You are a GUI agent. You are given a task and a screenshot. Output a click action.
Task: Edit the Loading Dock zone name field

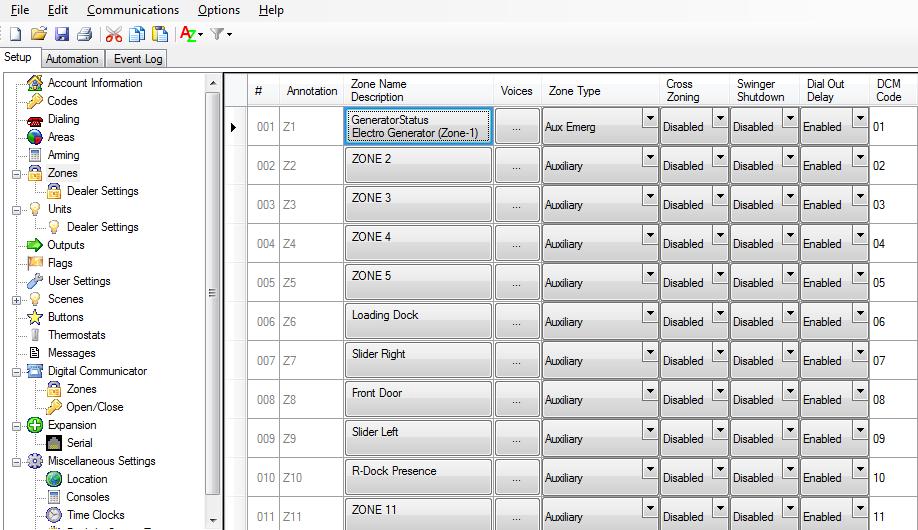(x=418, y=321)
